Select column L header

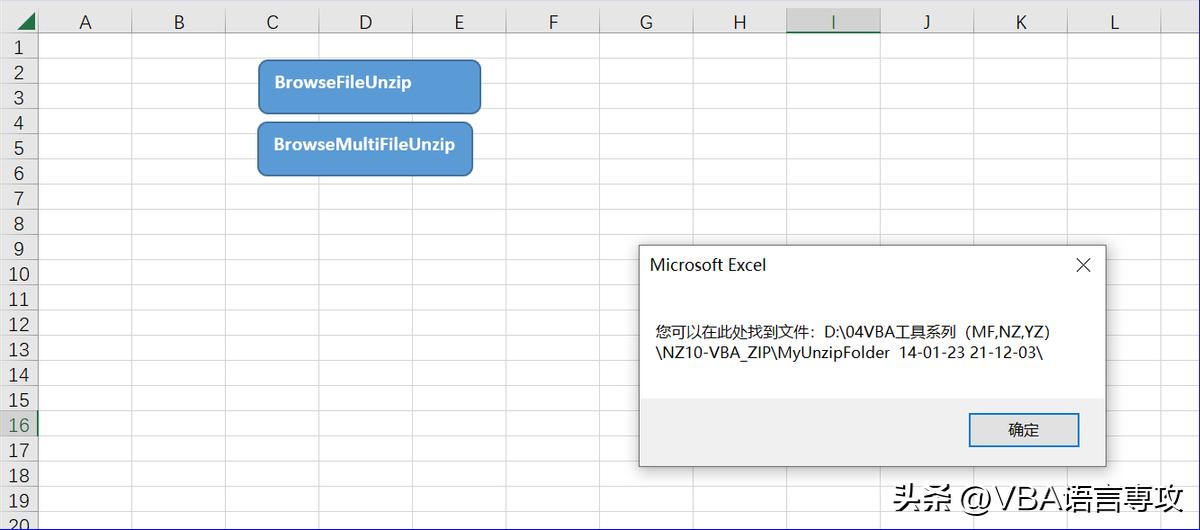(1114, 22)
